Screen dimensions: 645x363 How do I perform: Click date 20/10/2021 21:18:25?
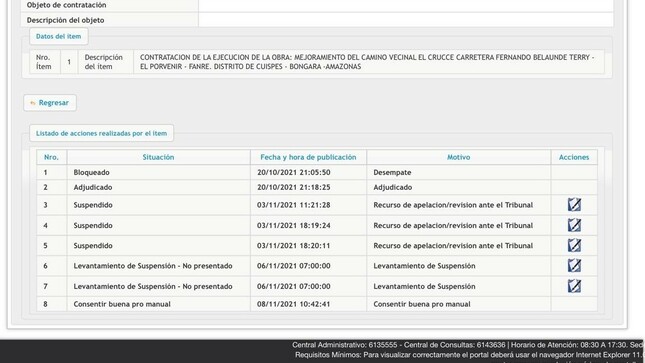click(x=294, y=187)
